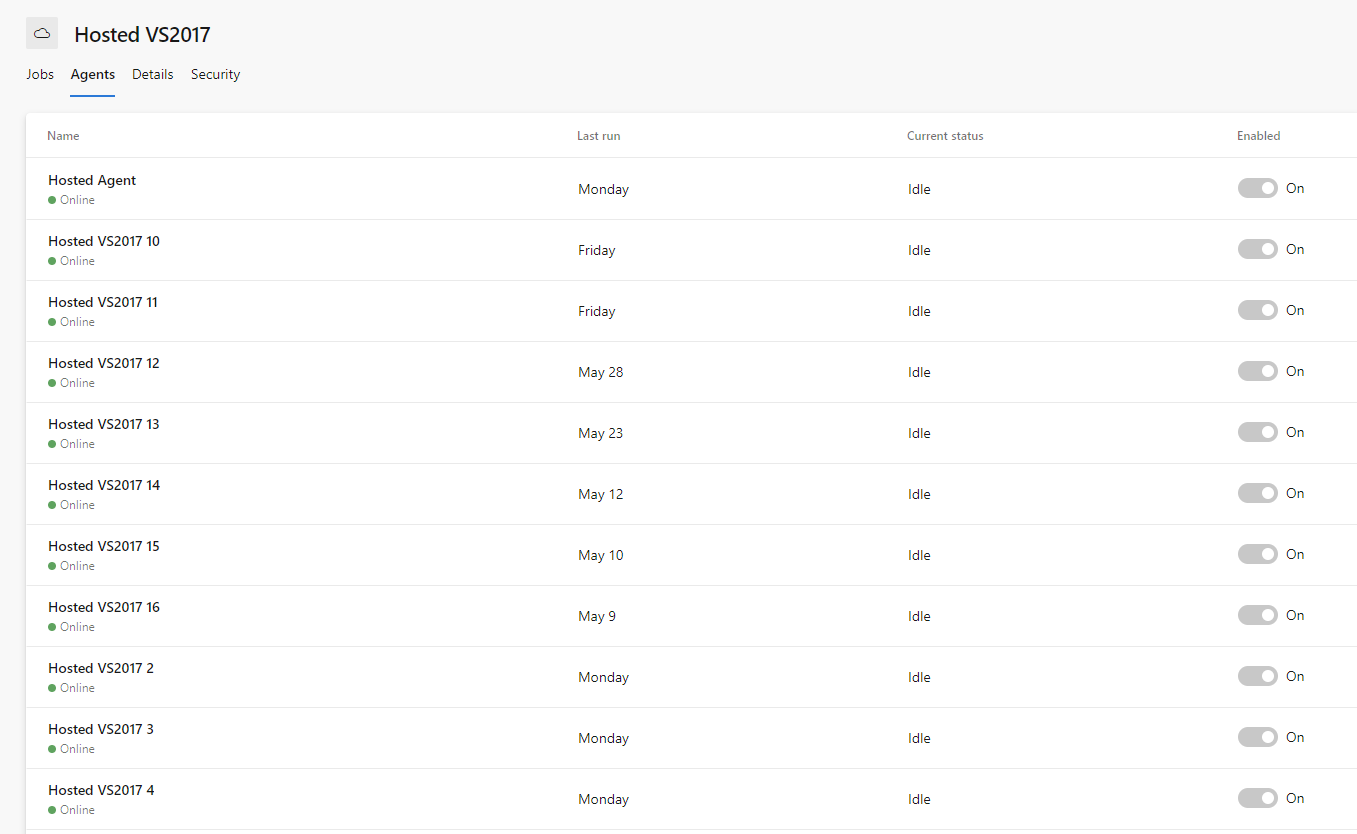Select the Hosted VS2017 11 agent
Image resolution: width=1357 pixels, height=834 pixels.
(x=103, y=302)
